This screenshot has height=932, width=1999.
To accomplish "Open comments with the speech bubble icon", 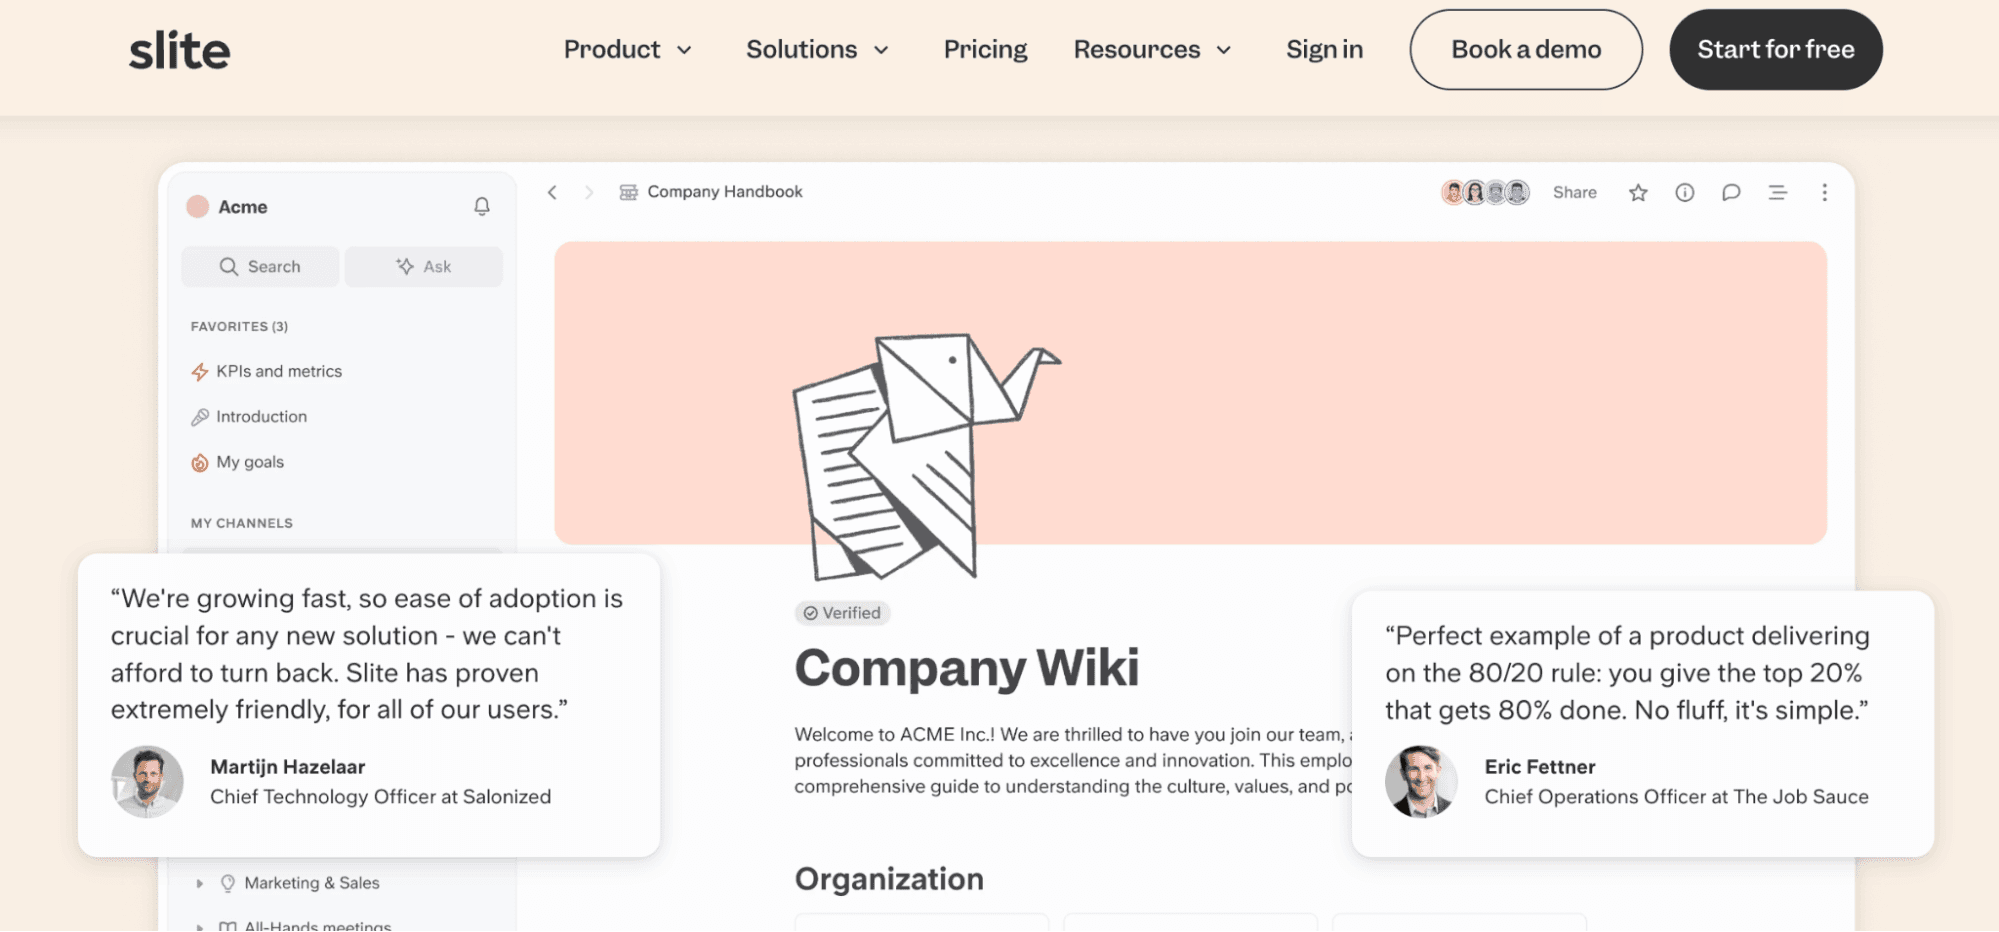I will point(1731,192).
